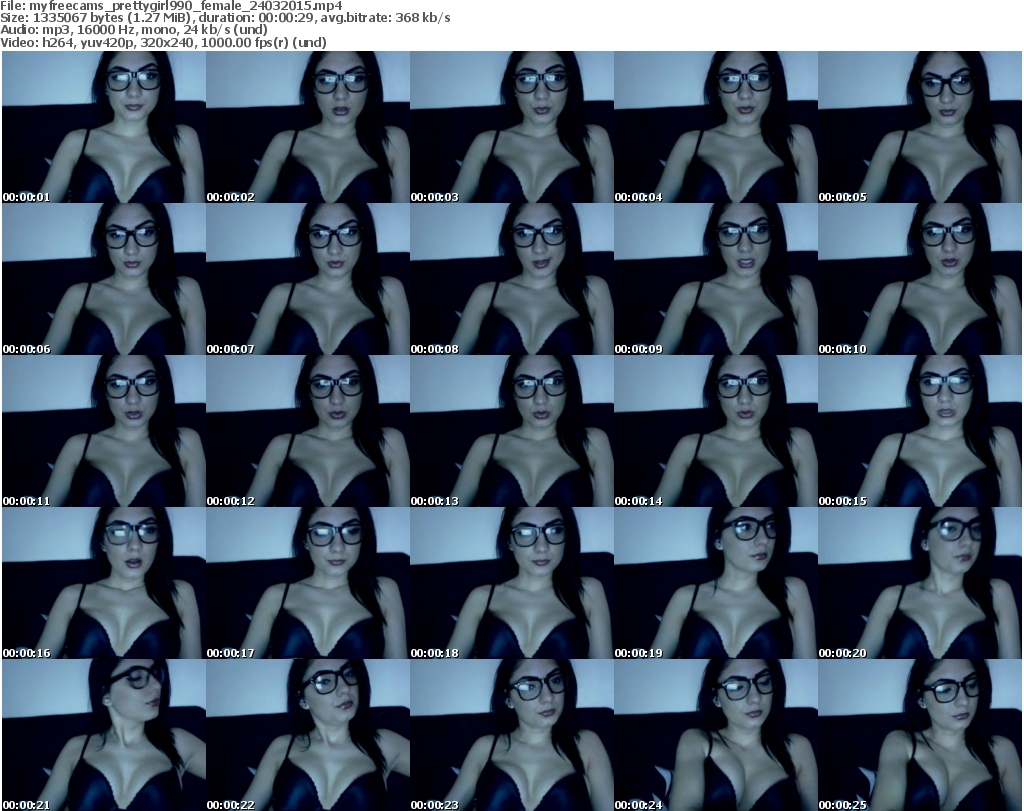Image resolution: width=1024 pixels, height=811 pixels.
Task: Choose the 00:00:08 thumbnail
Action: pyautogui.click(x=511, y=279)
